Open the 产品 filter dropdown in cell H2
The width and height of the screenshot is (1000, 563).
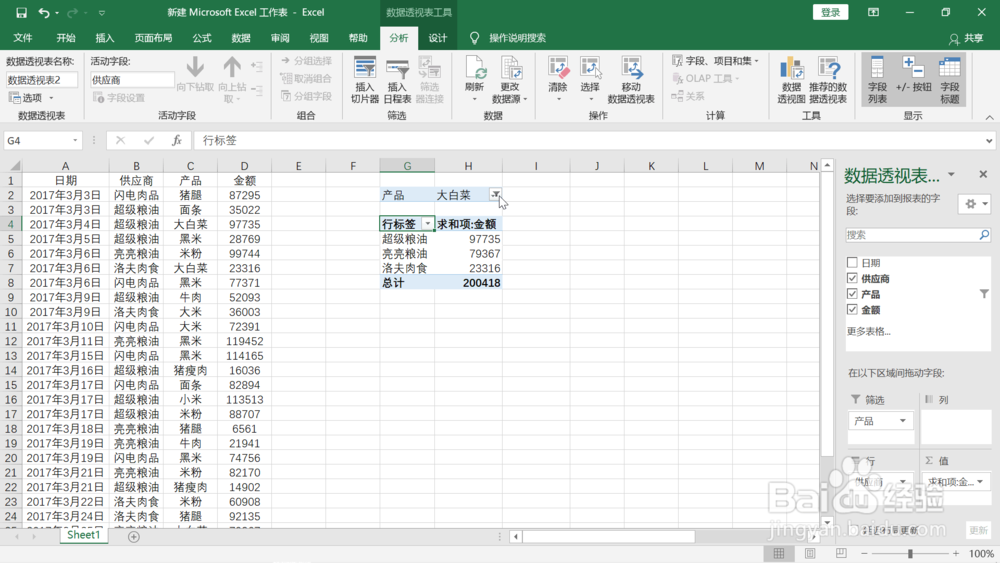(495, 194)
